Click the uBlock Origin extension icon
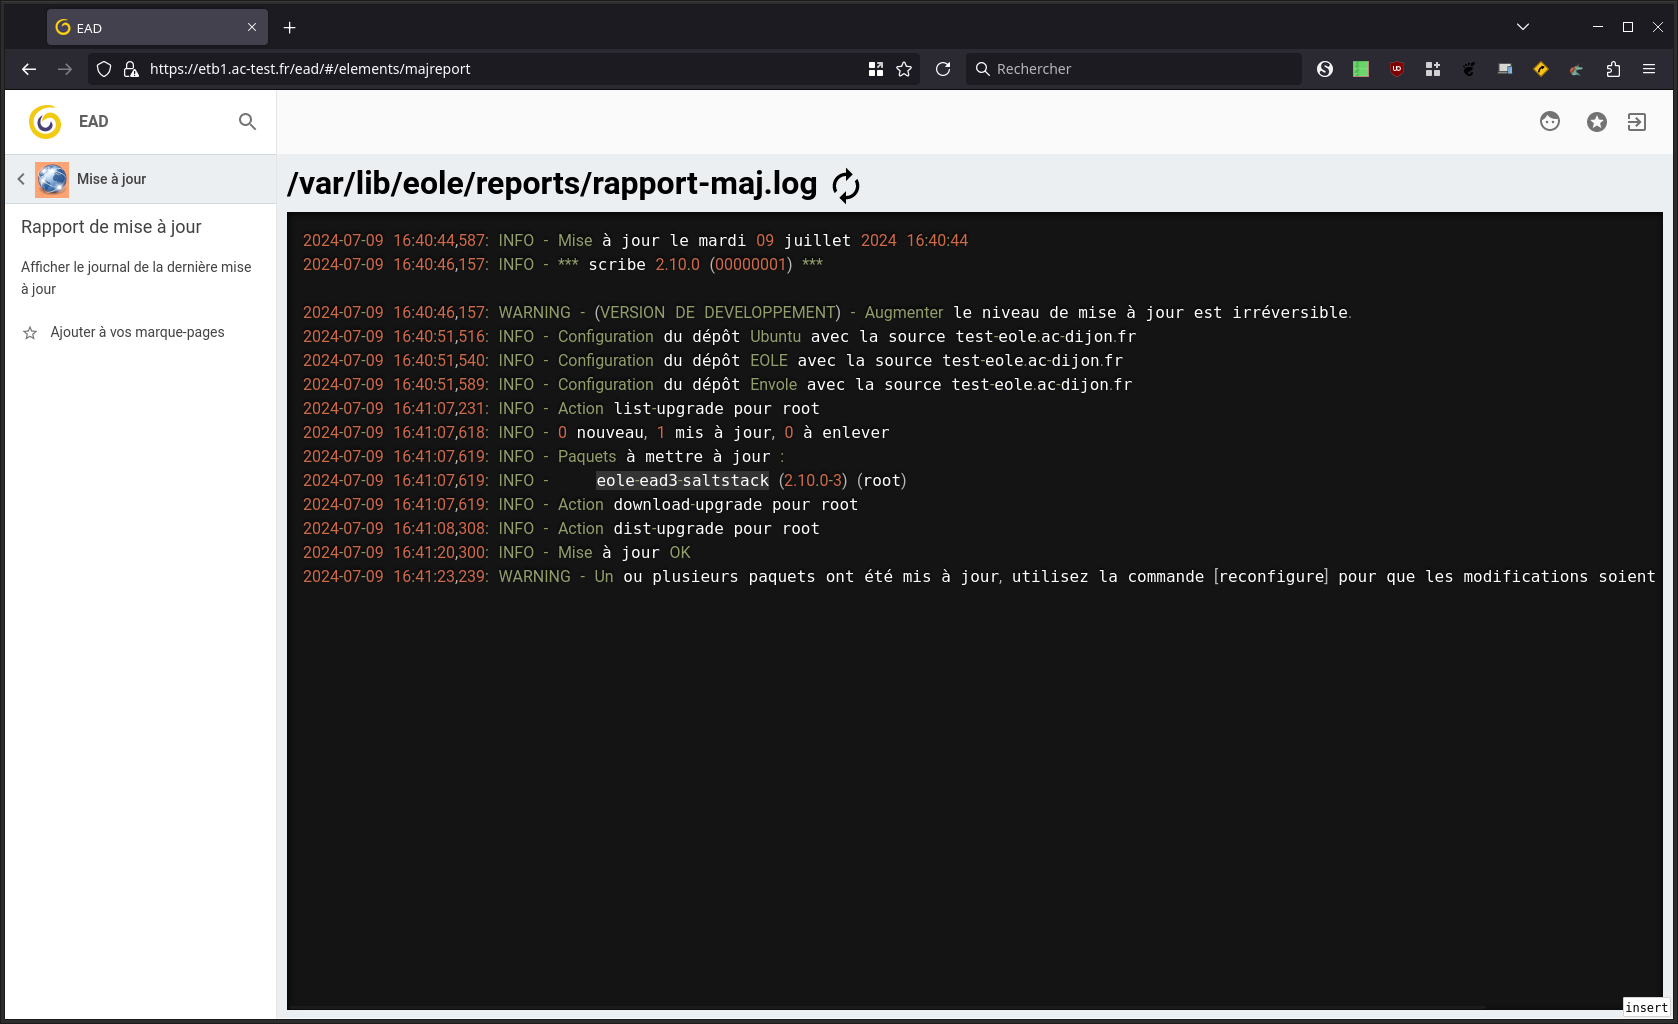The image size is (1678, 1024). tap(1397, 69)
